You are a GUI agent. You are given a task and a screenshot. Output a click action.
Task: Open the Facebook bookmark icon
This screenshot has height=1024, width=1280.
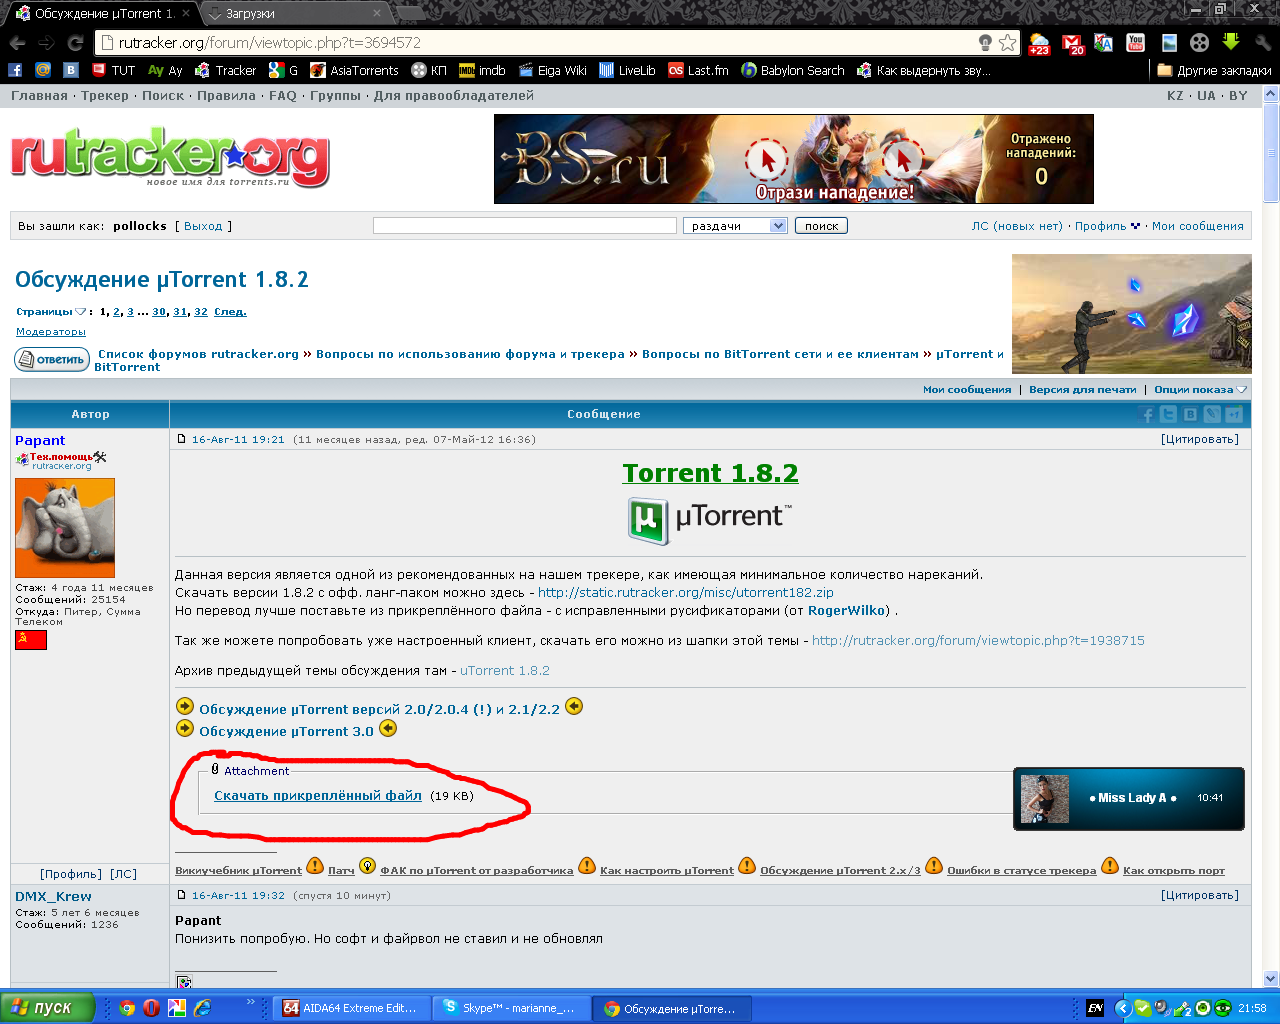[15, 70]
